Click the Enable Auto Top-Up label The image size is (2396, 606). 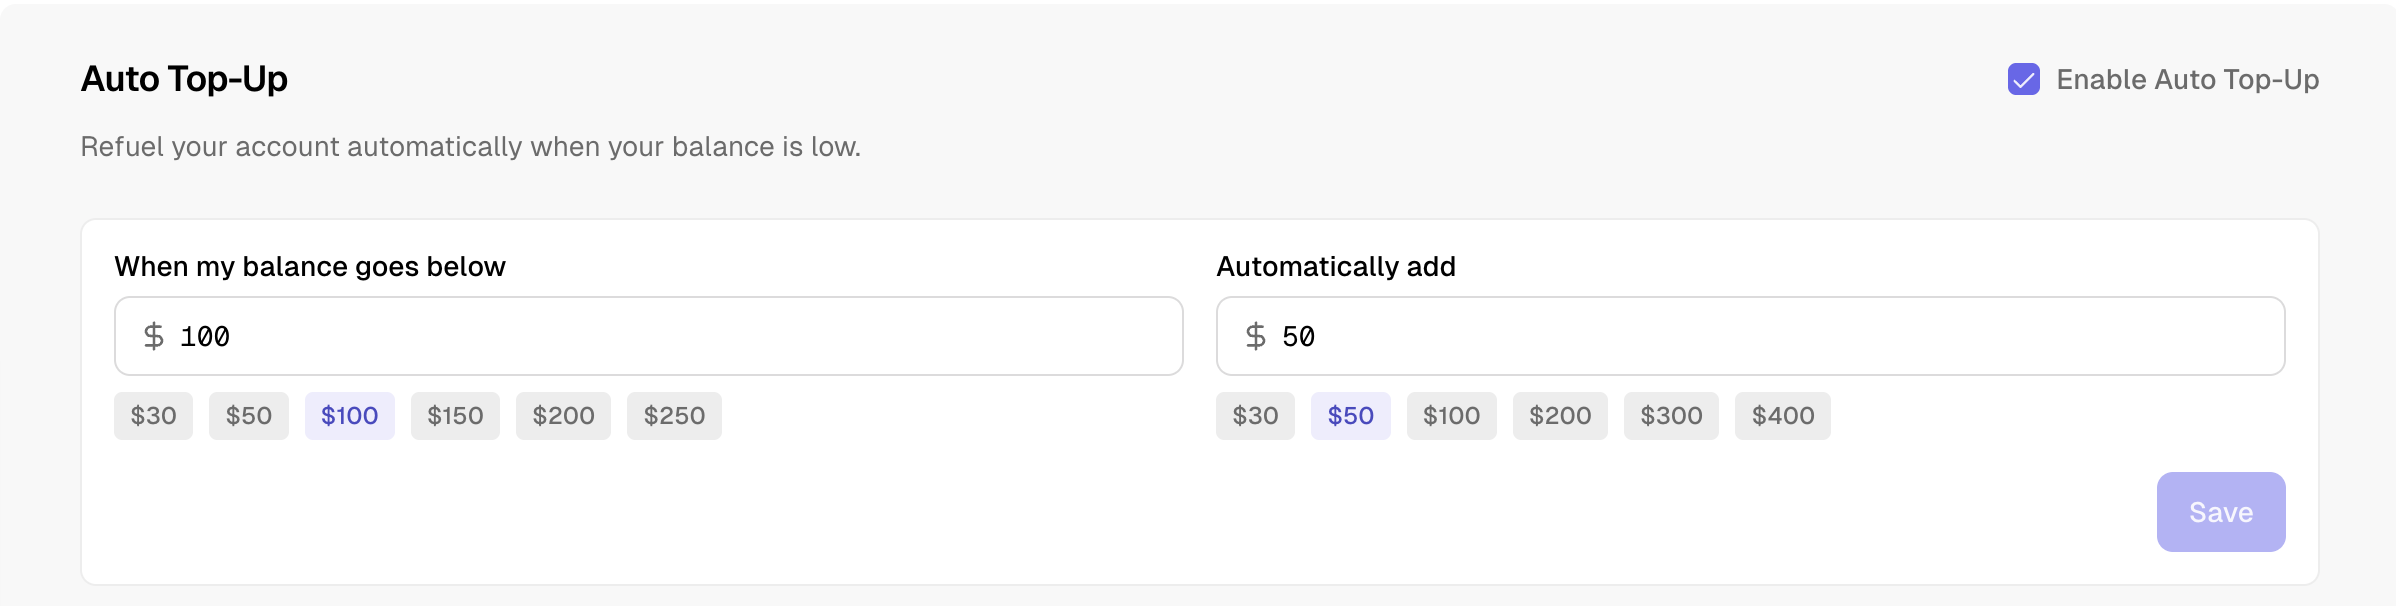[2187, 79]
